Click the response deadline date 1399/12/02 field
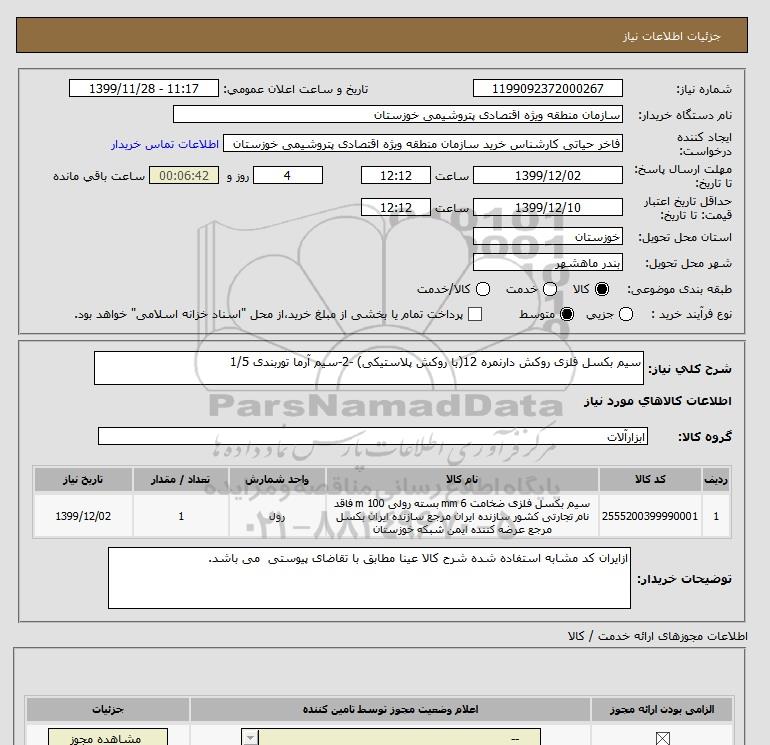770x745 pixels. coord(548,175)
